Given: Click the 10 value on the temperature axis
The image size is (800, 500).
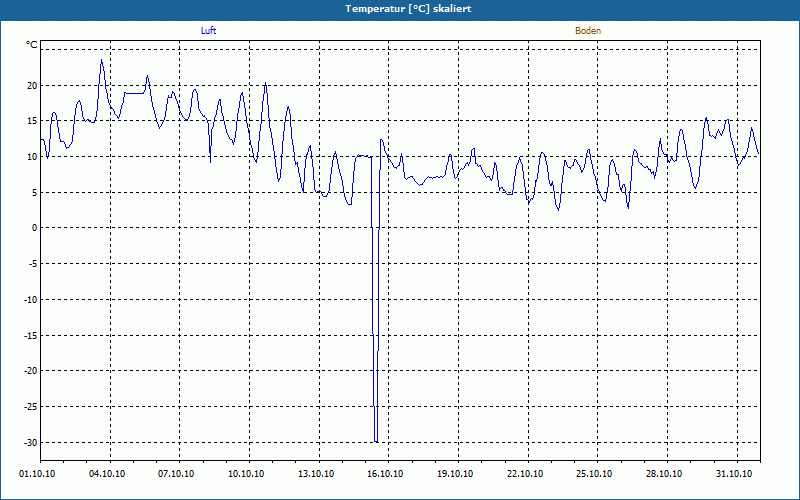Looking at the screenshot, I should [x=33, y=157].
